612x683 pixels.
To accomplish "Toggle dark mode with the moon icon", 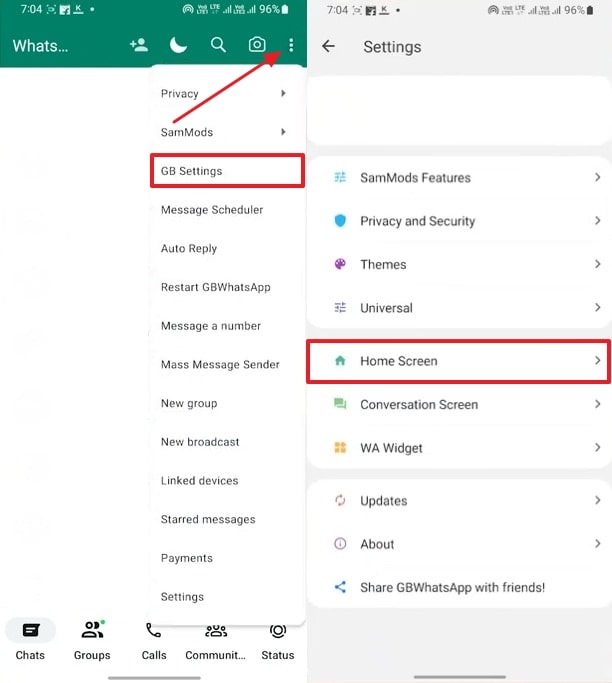I will [178, 45].
